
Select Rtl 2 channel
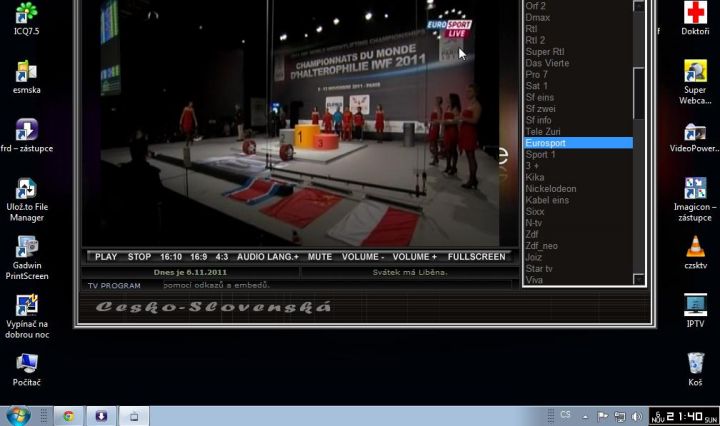(x=535, y=40)
